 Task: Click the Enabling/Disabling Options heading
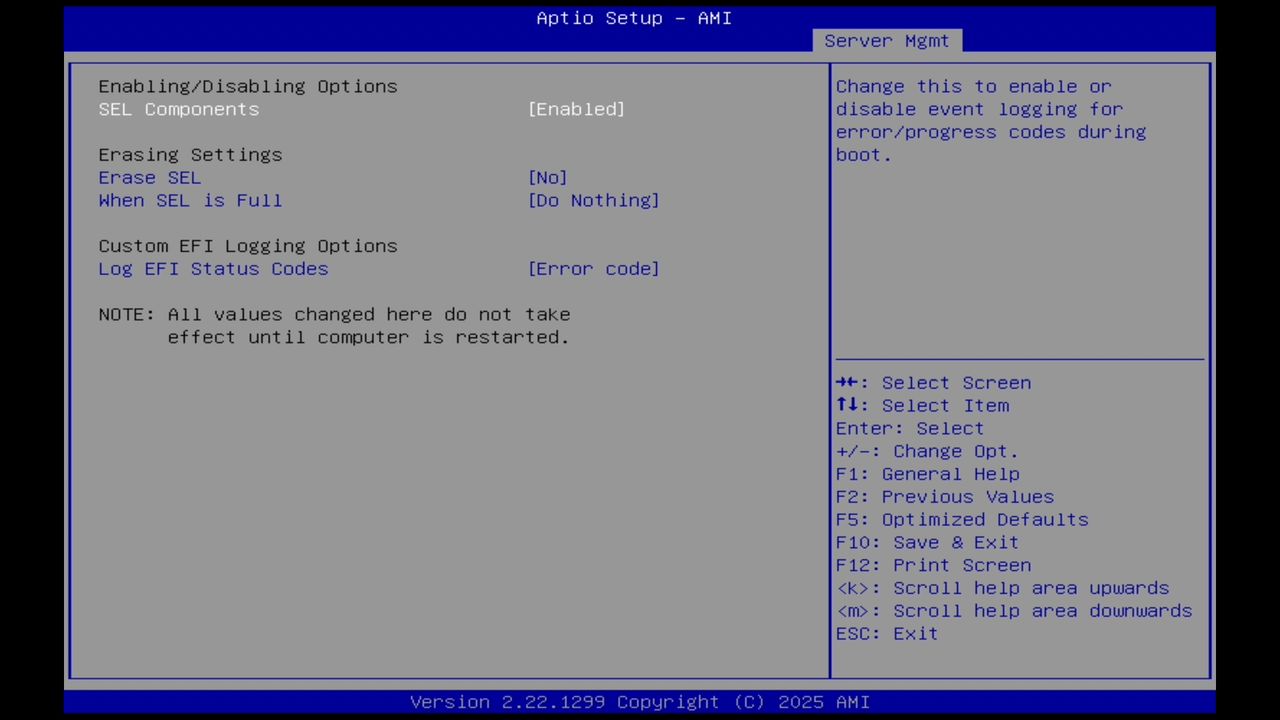click(247, 86)
